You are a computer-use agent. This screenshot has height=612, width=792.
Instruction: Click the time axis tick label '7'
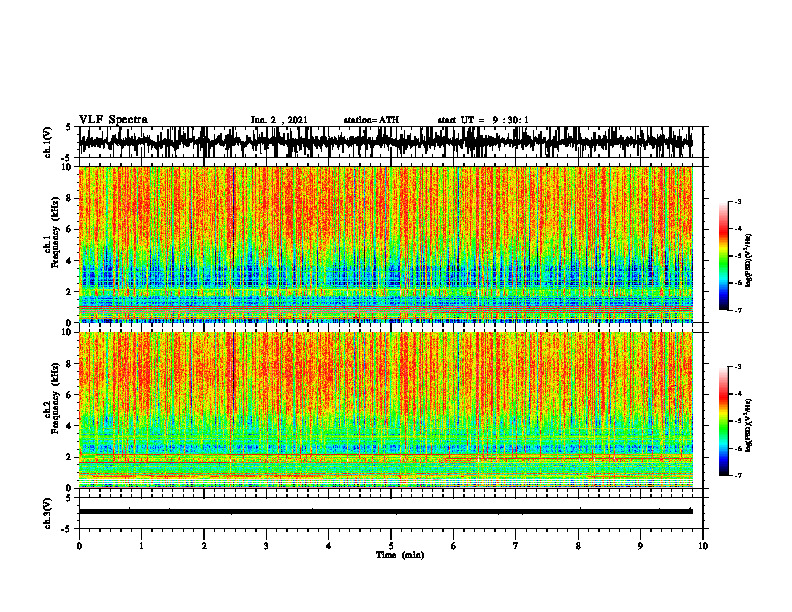point(516,546)
